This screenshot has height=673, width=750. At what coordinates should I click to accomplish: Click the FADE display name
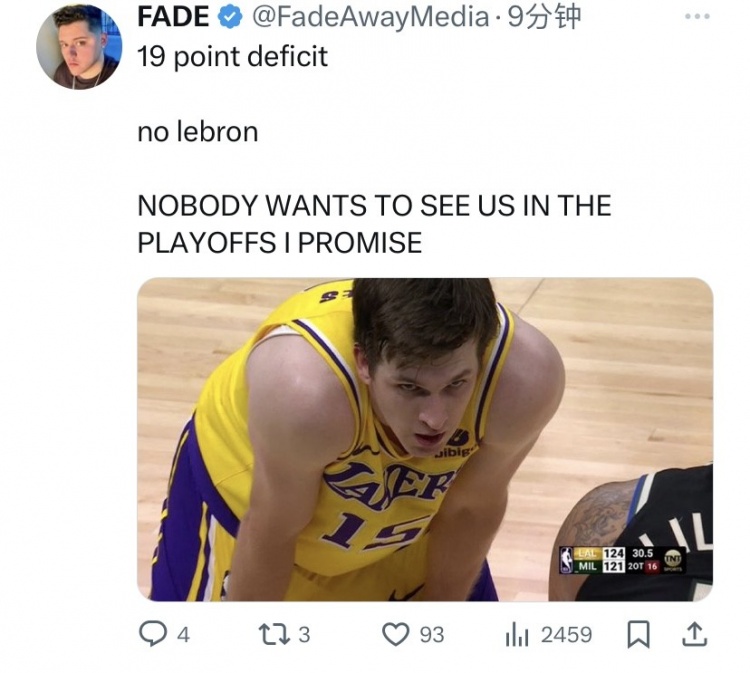click(x=173, y=17)
